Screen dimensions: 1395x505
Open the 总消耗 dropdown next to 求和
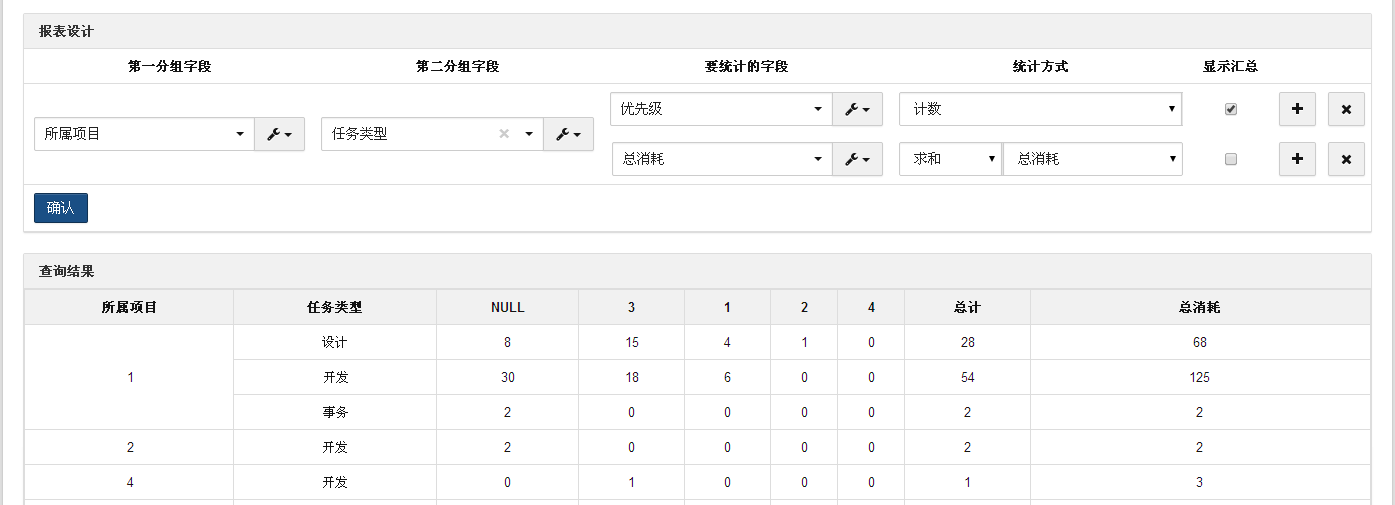pyautogui.click(x=1092, y=159)
